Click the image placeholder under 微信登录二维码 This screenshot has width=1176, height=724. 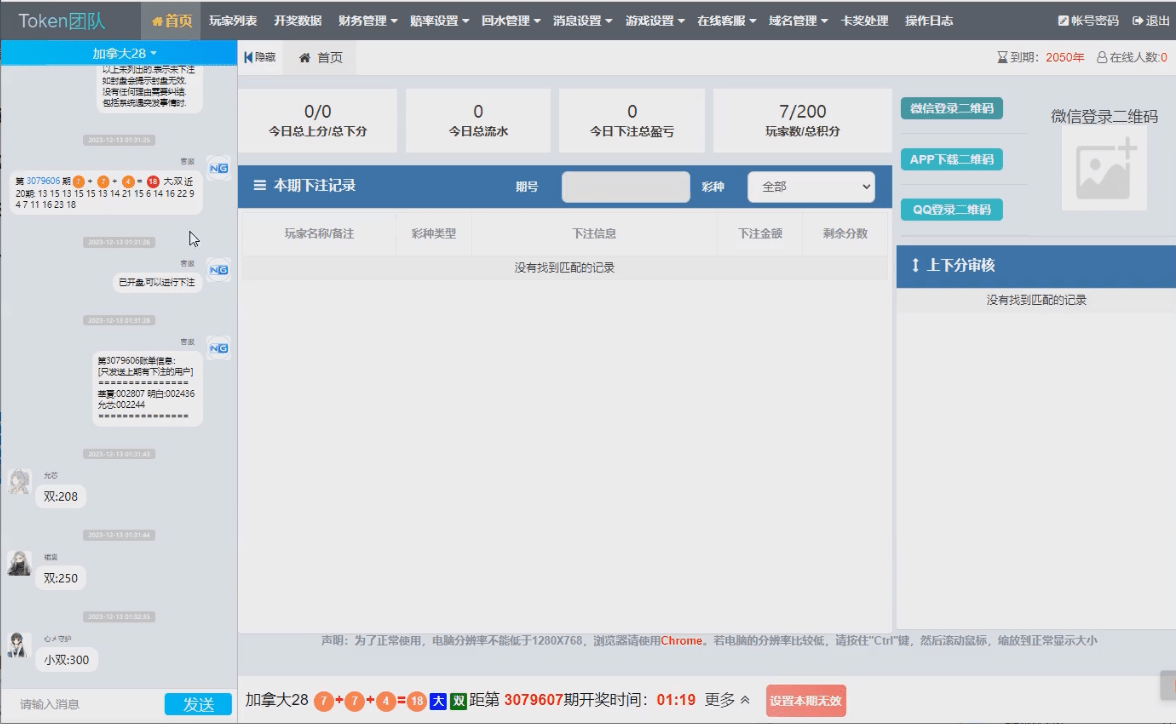(1104, 170)
